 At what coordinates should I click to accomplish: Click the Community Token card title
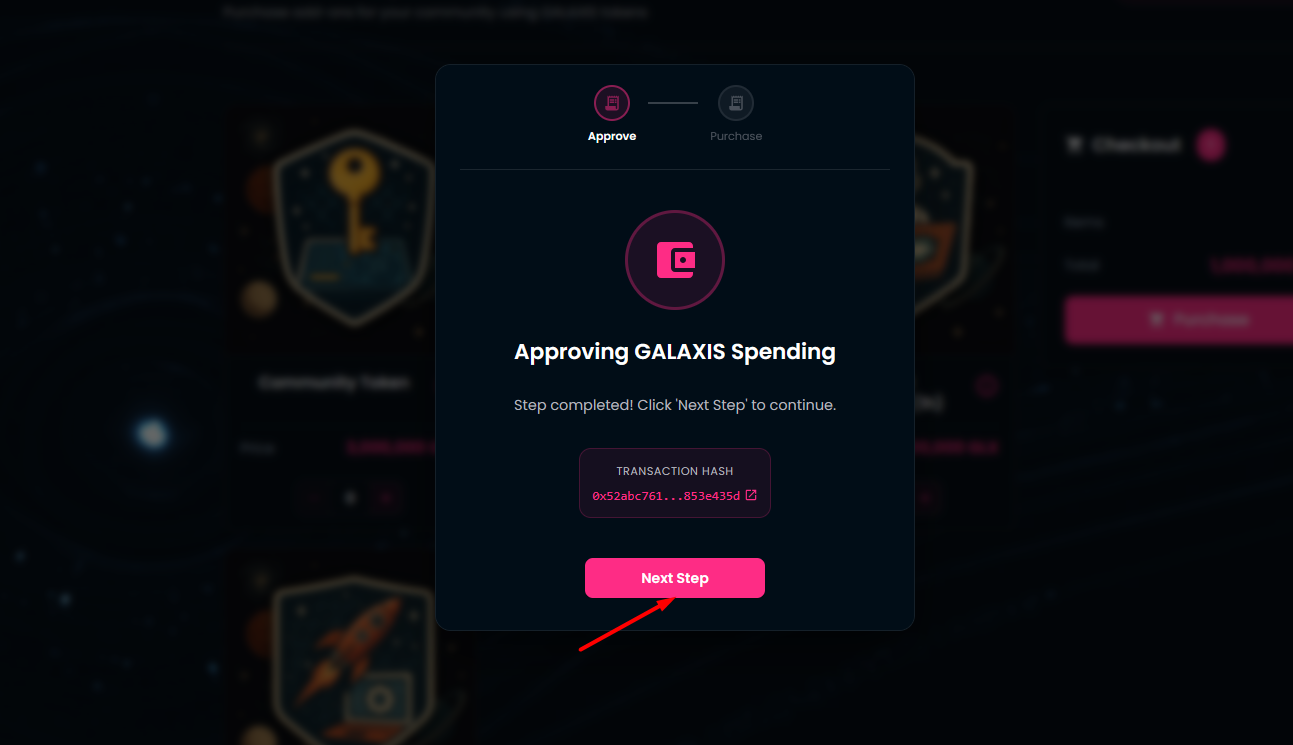(334, 383)
